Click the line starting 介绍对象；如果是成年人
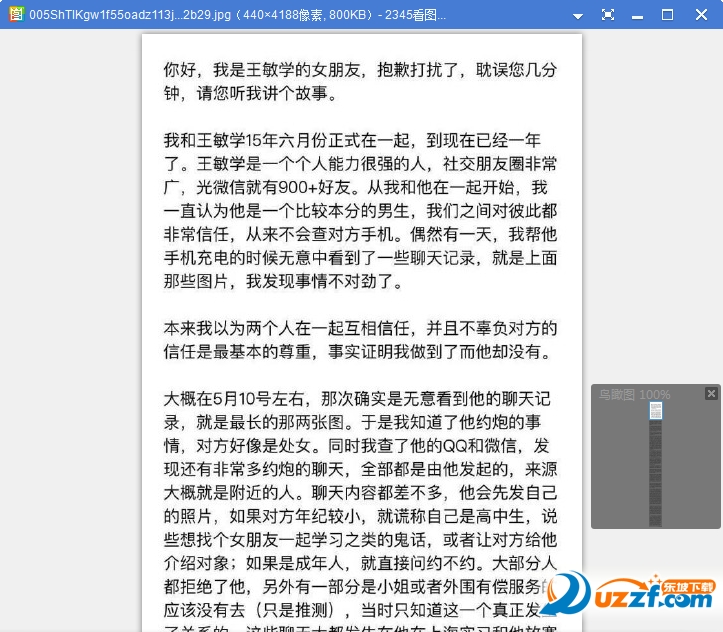The width and height of the screenshot is (723, 632). pos(360,563)
